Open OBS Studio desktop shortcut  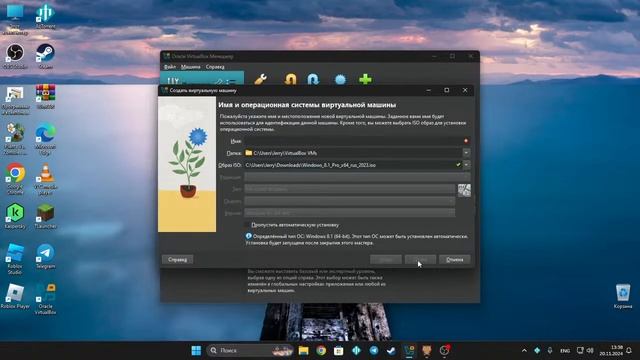[15, 56]
